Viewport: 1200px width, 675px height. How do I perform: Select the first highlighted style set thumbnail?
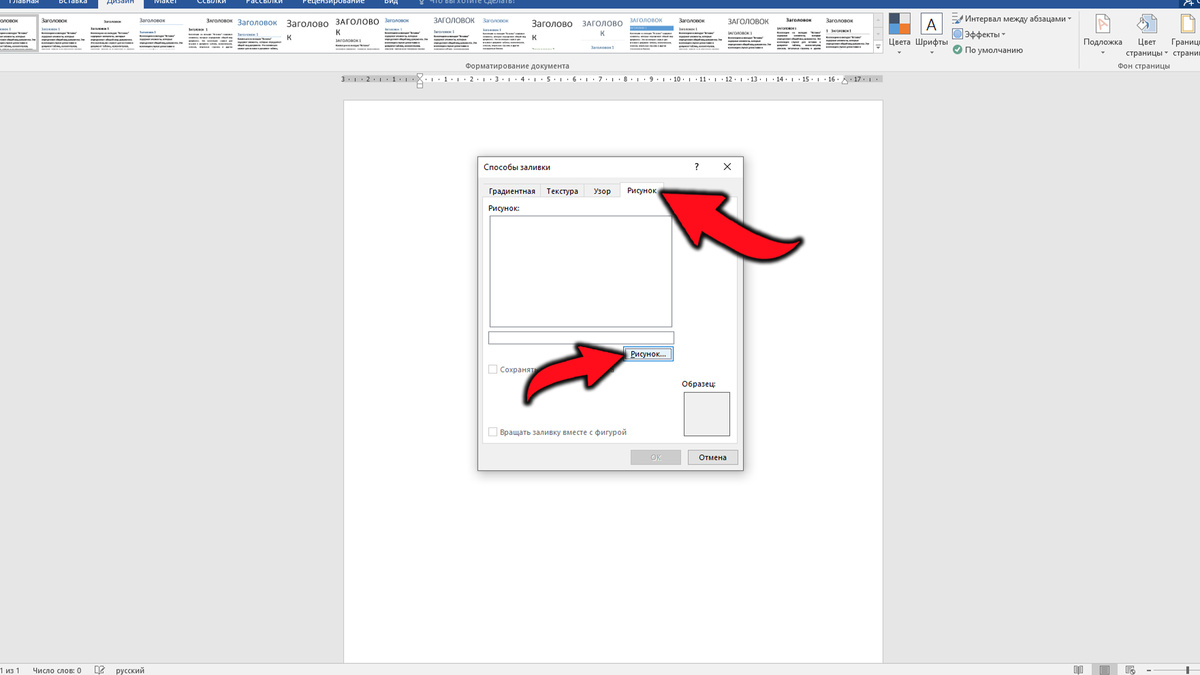click(x=17, y=34)
